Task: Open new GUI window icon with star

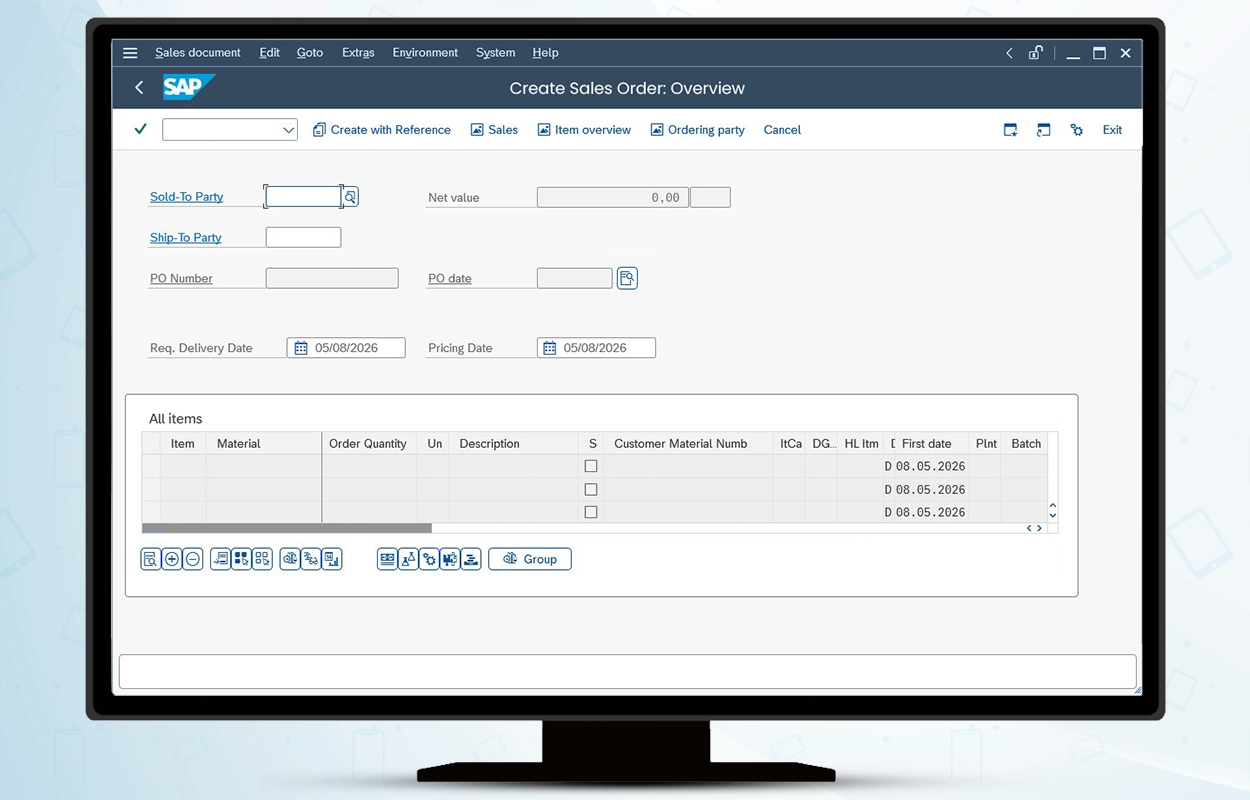Action: click(1010, 130)
